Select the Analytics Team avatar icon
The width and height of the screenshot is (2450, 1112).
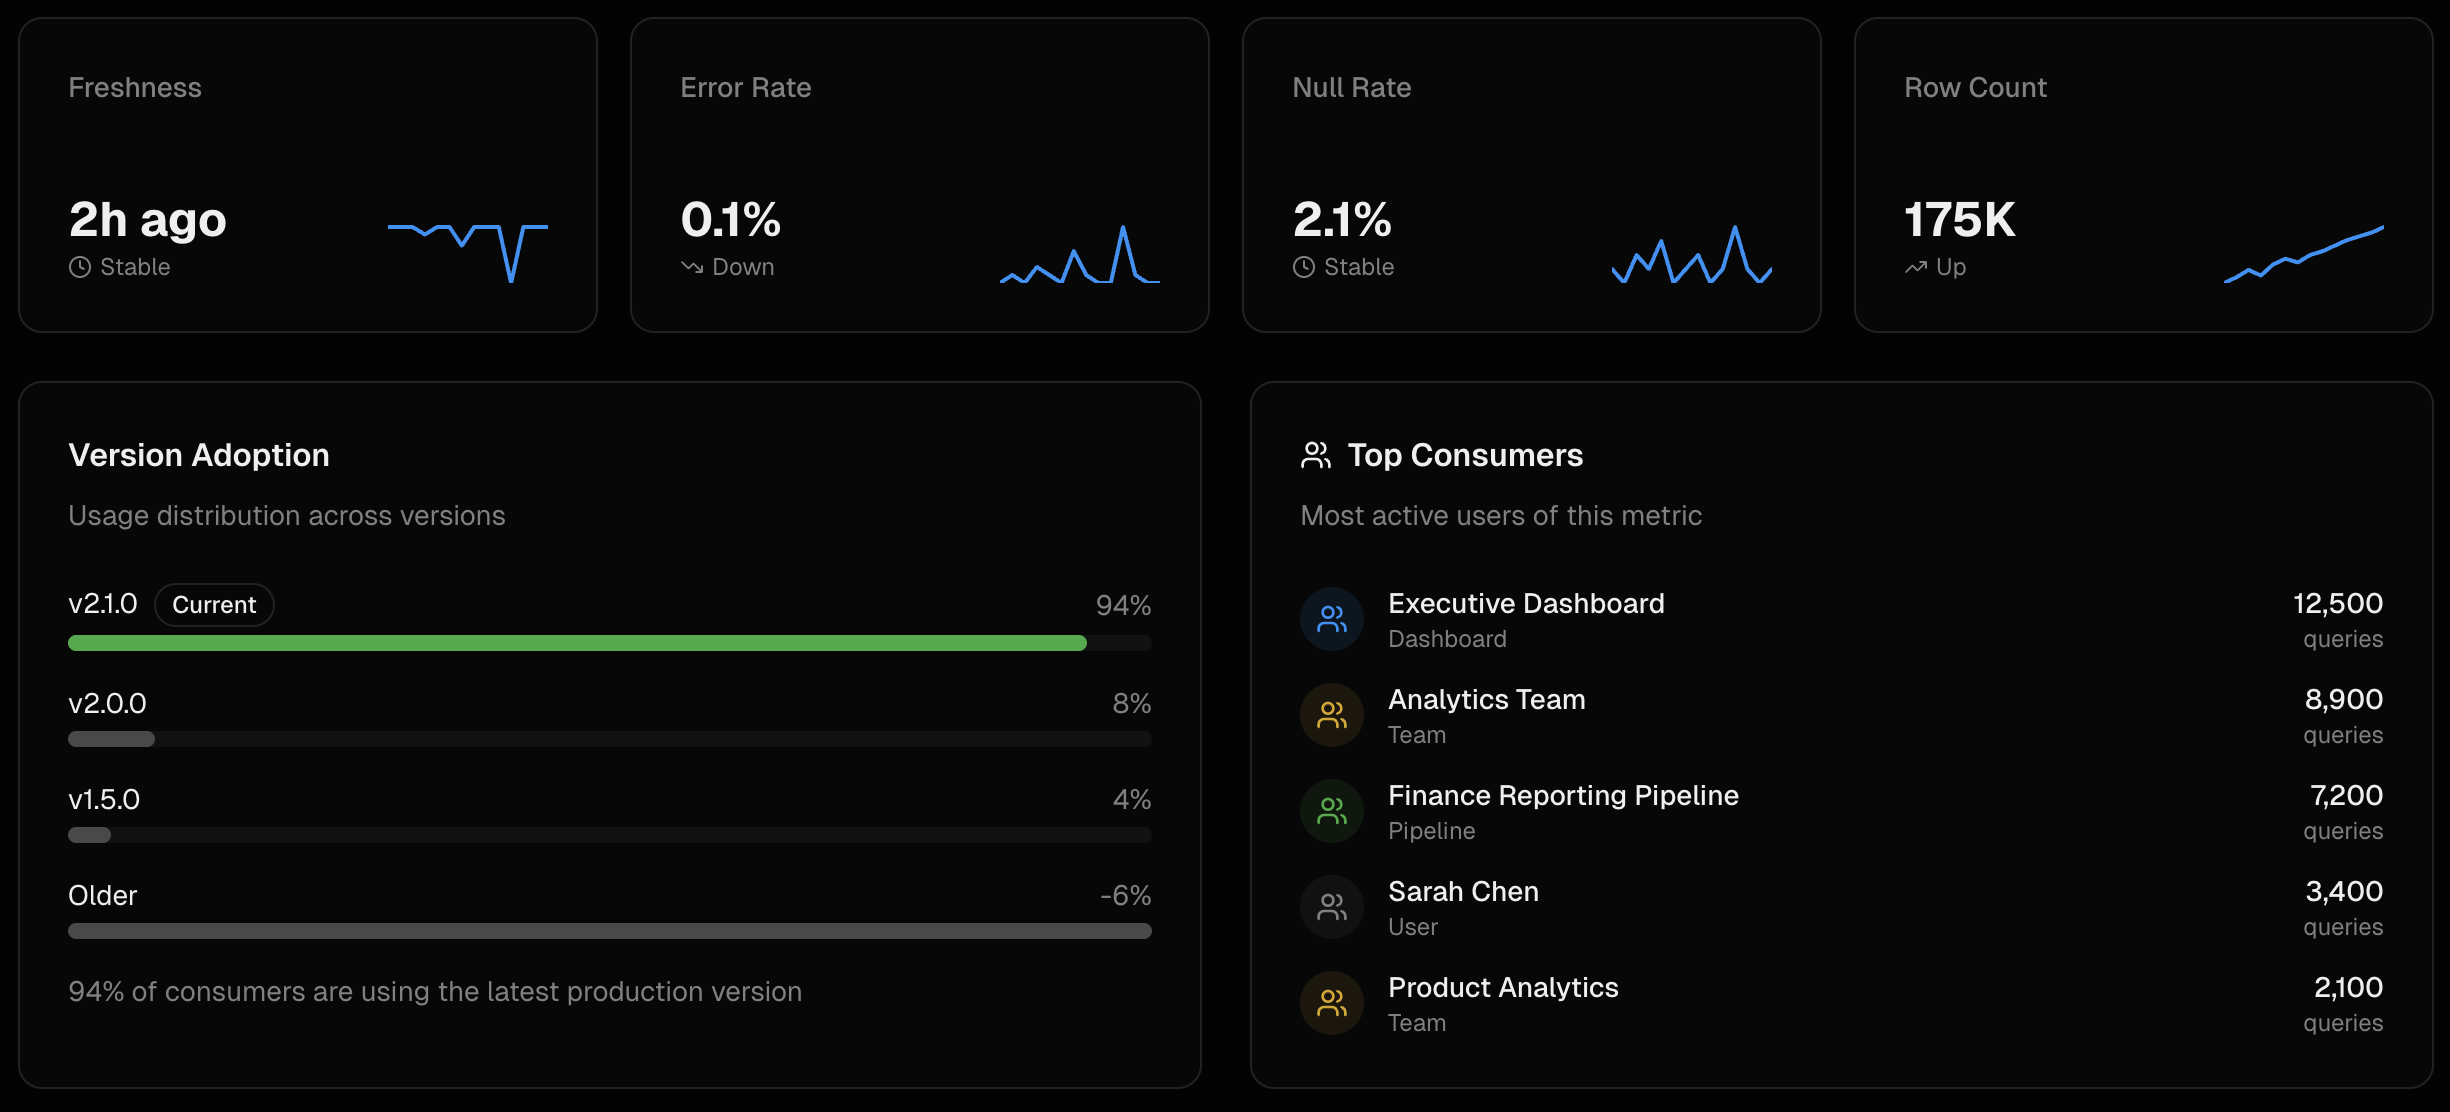1331,715
